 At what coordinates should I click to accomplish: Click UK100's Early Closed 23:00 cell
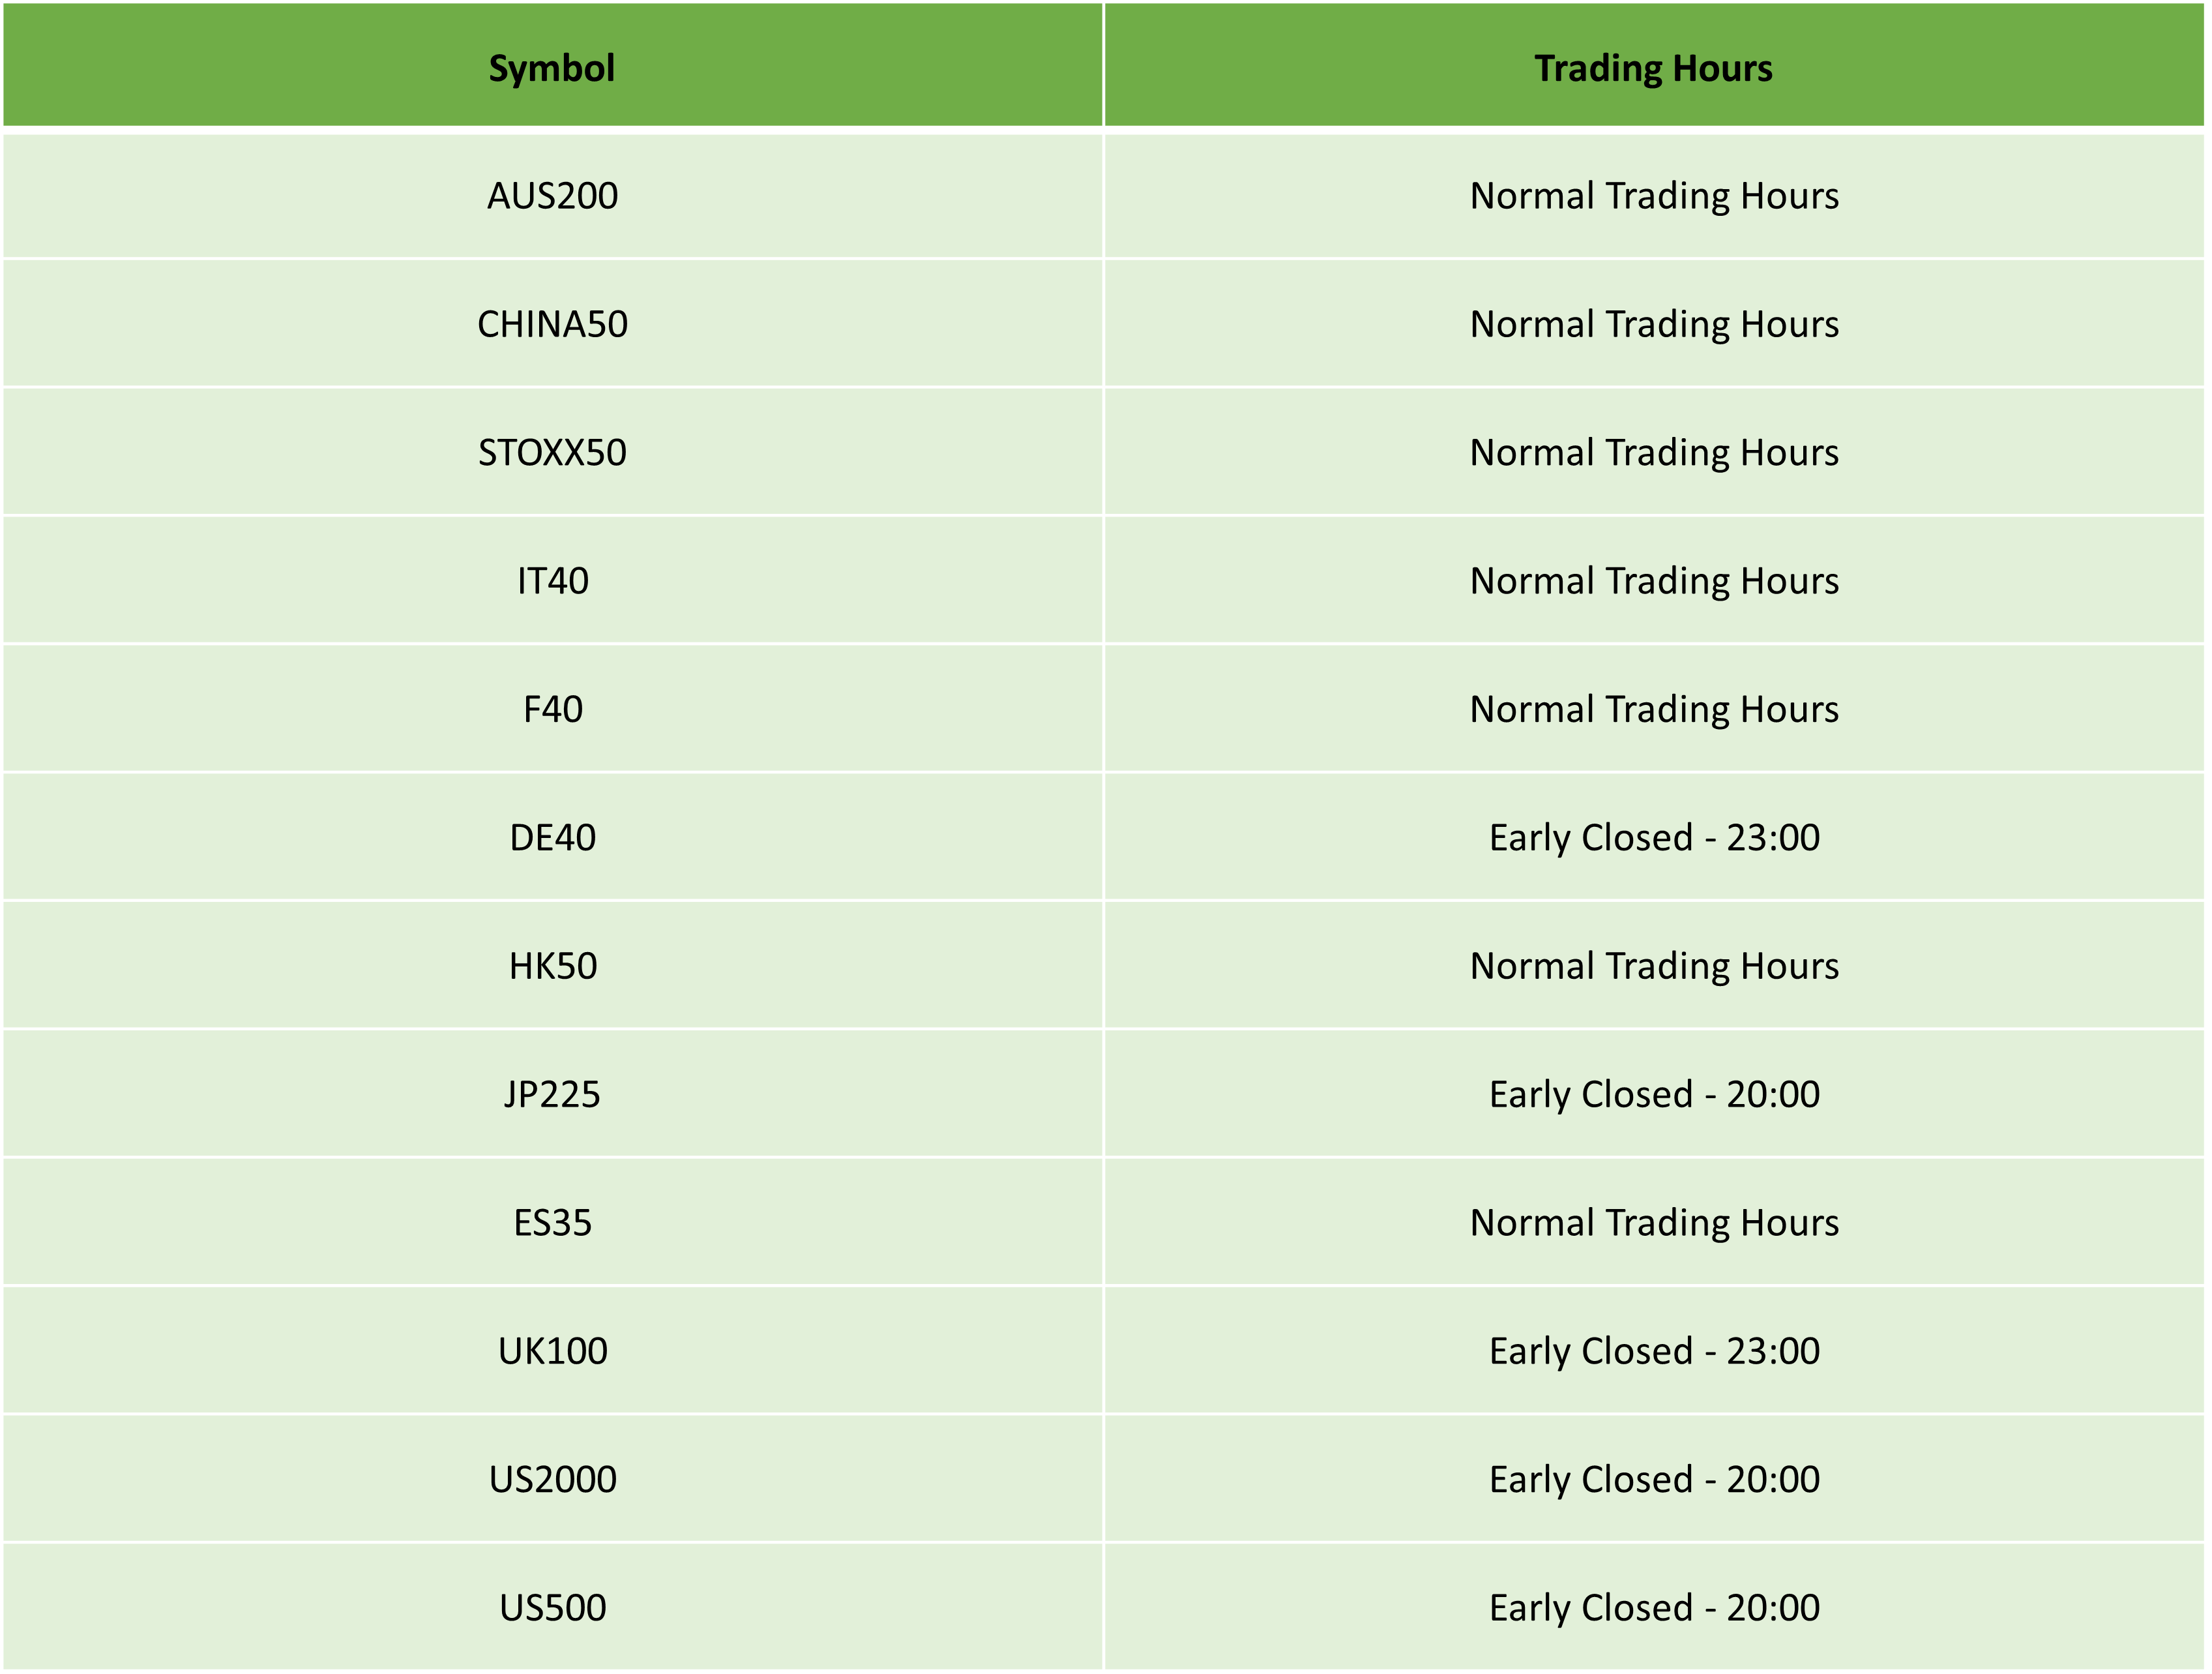click(1654, 1351)
